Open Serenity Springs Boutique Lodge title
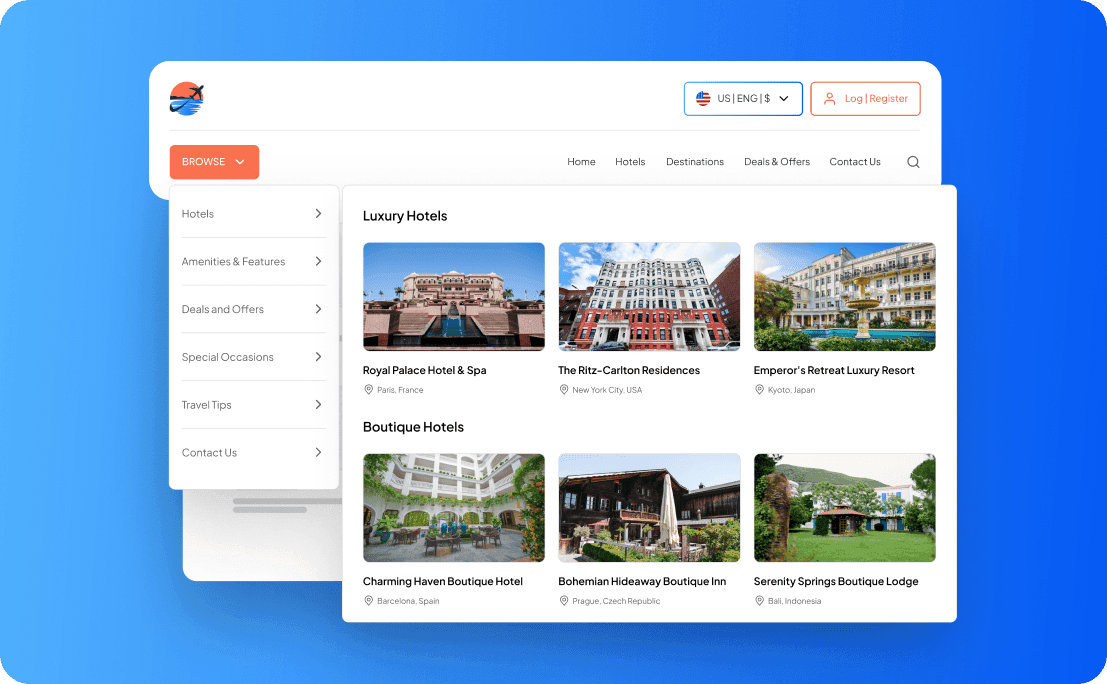1107x684 pixels. click(836, 581)
